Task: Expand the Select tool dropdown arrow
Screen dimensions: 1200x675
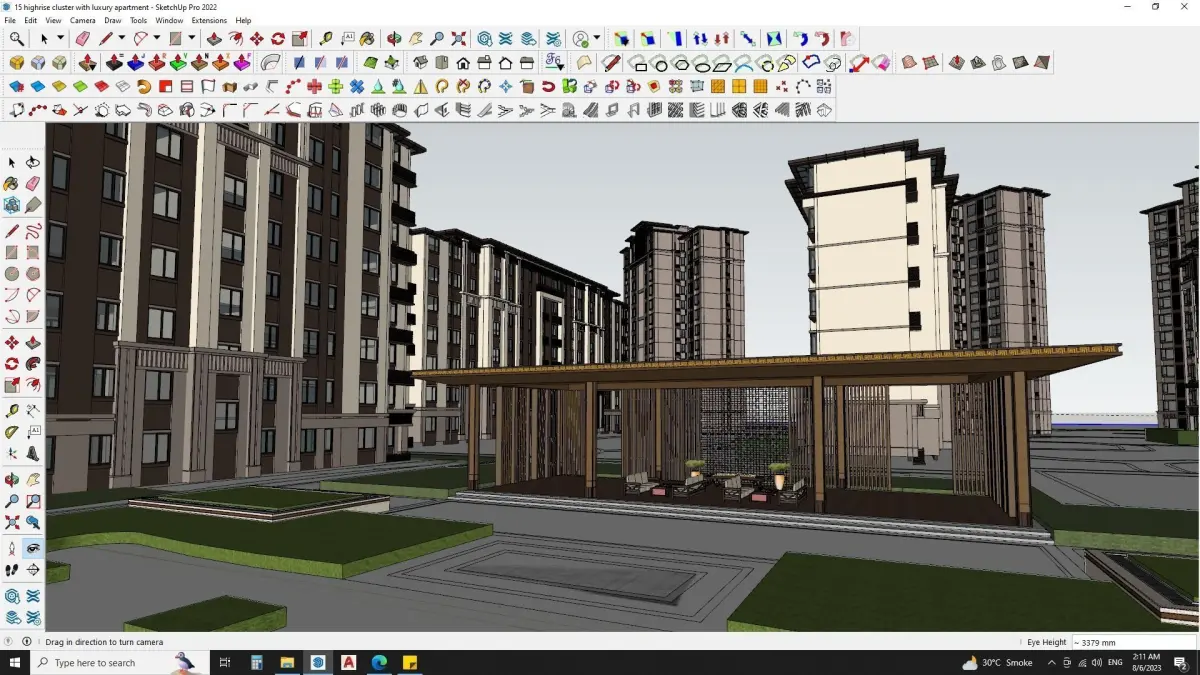Action: click(x=59, y=39)
